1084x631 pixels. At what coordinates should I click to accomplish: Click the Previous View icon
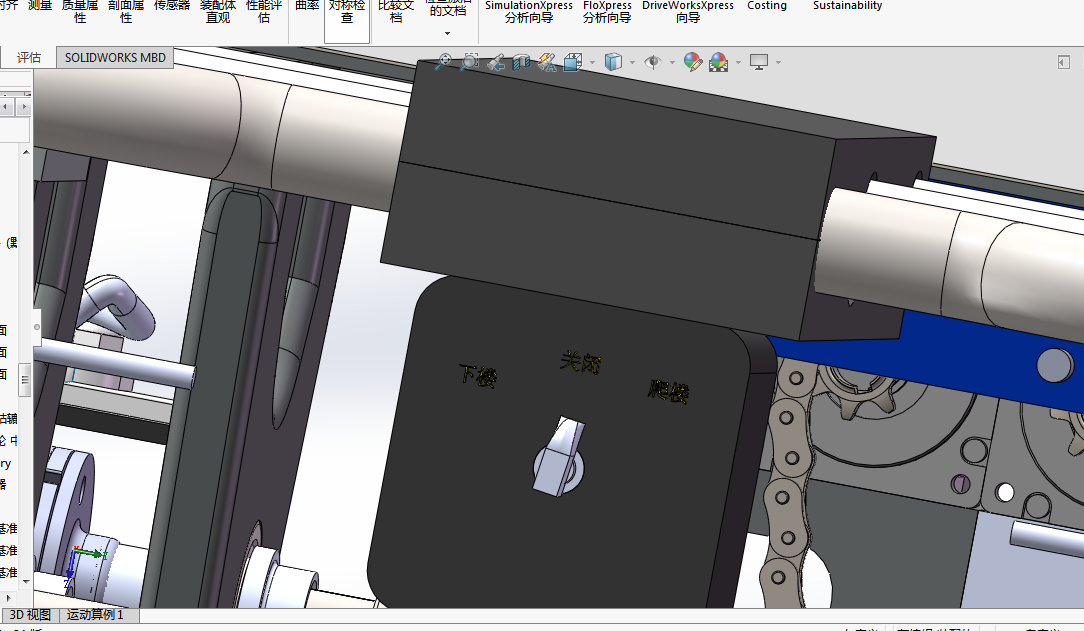[x=495, y=62]
